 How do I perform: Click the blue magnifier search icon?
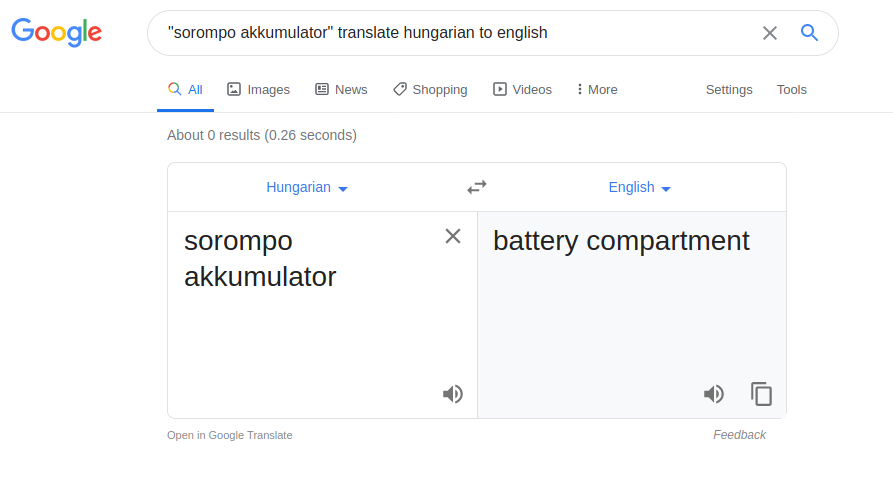point(809,32)
